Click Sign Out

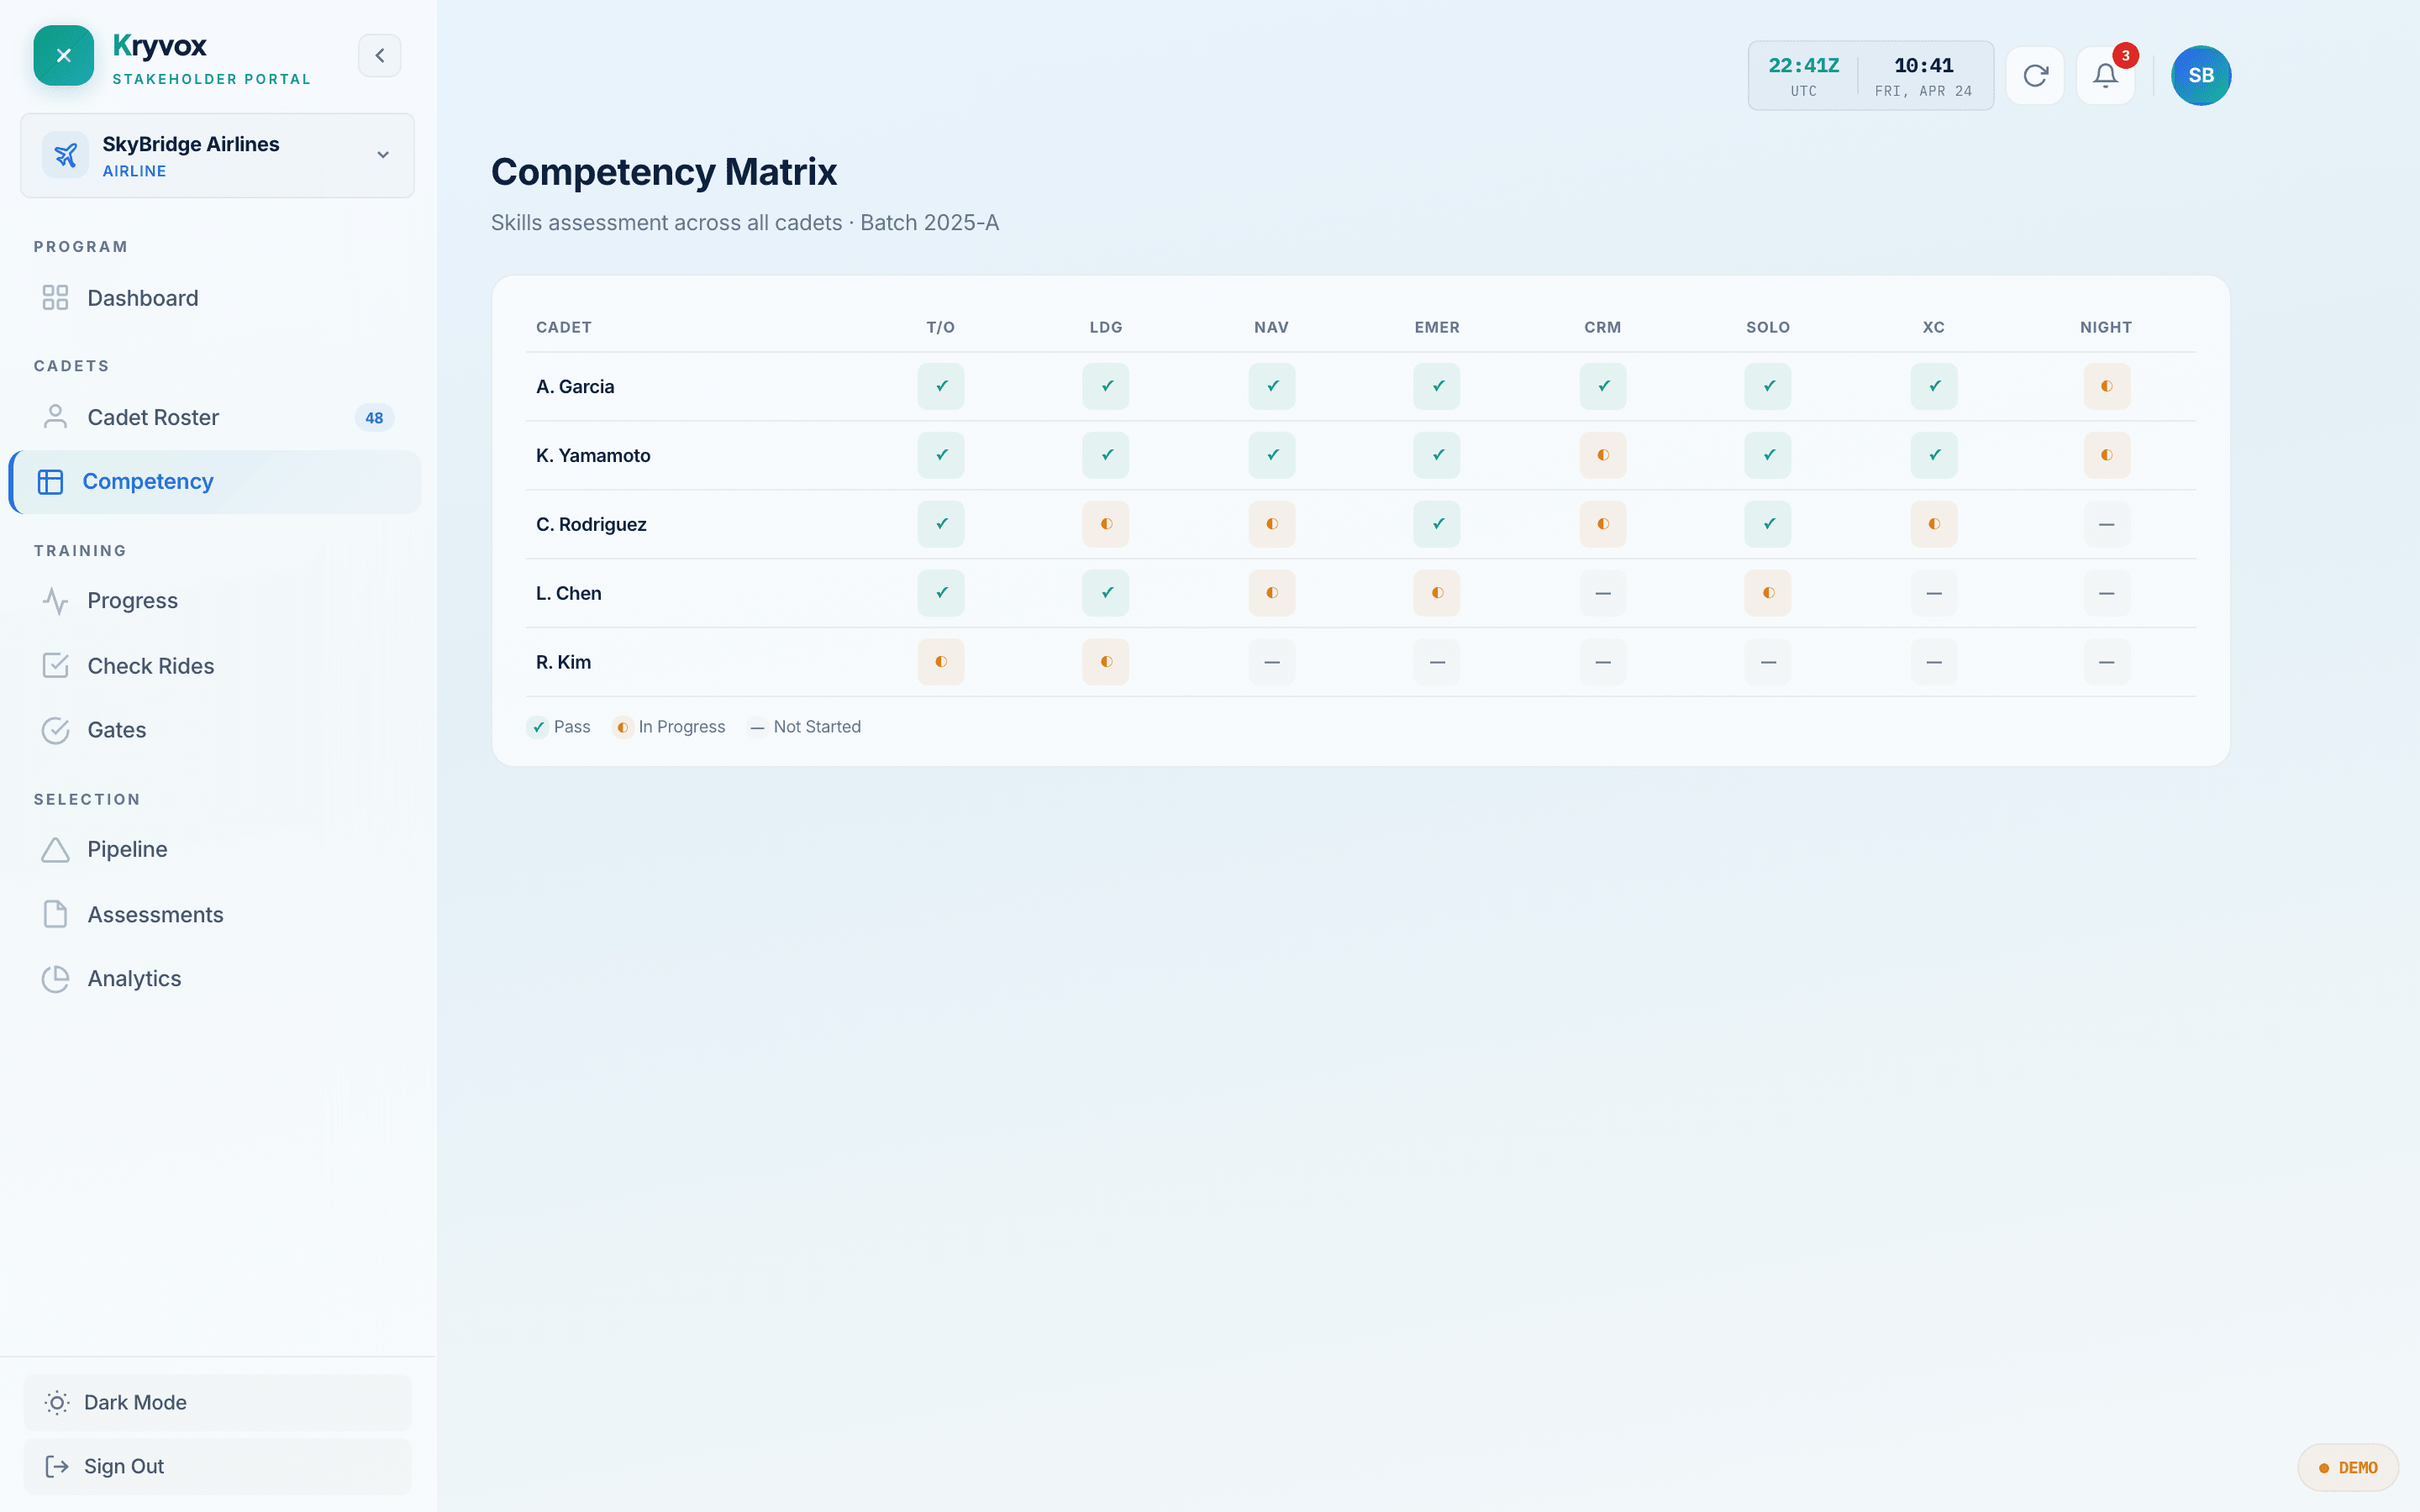(x=217, y=1466)
